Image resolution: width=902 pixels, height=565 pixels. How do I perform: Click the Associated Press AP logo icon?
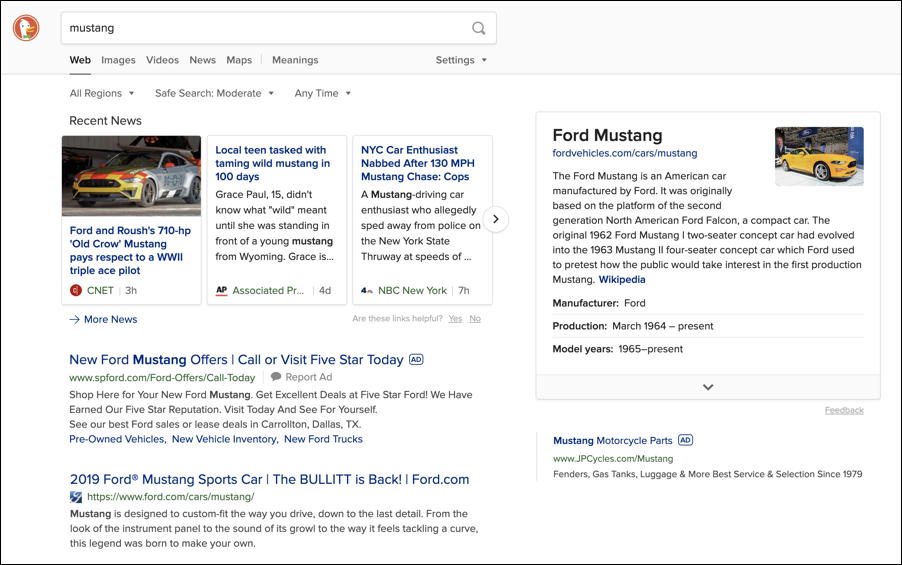221,291
